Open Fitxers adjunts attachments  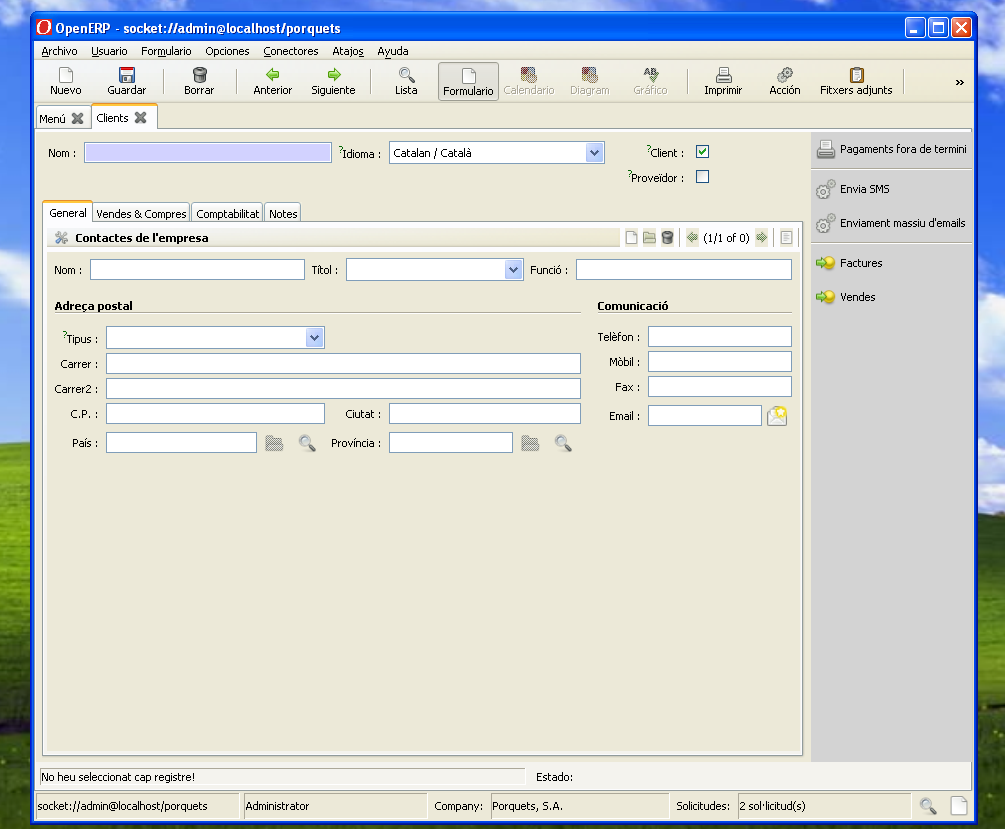click(x=856, y=81)
